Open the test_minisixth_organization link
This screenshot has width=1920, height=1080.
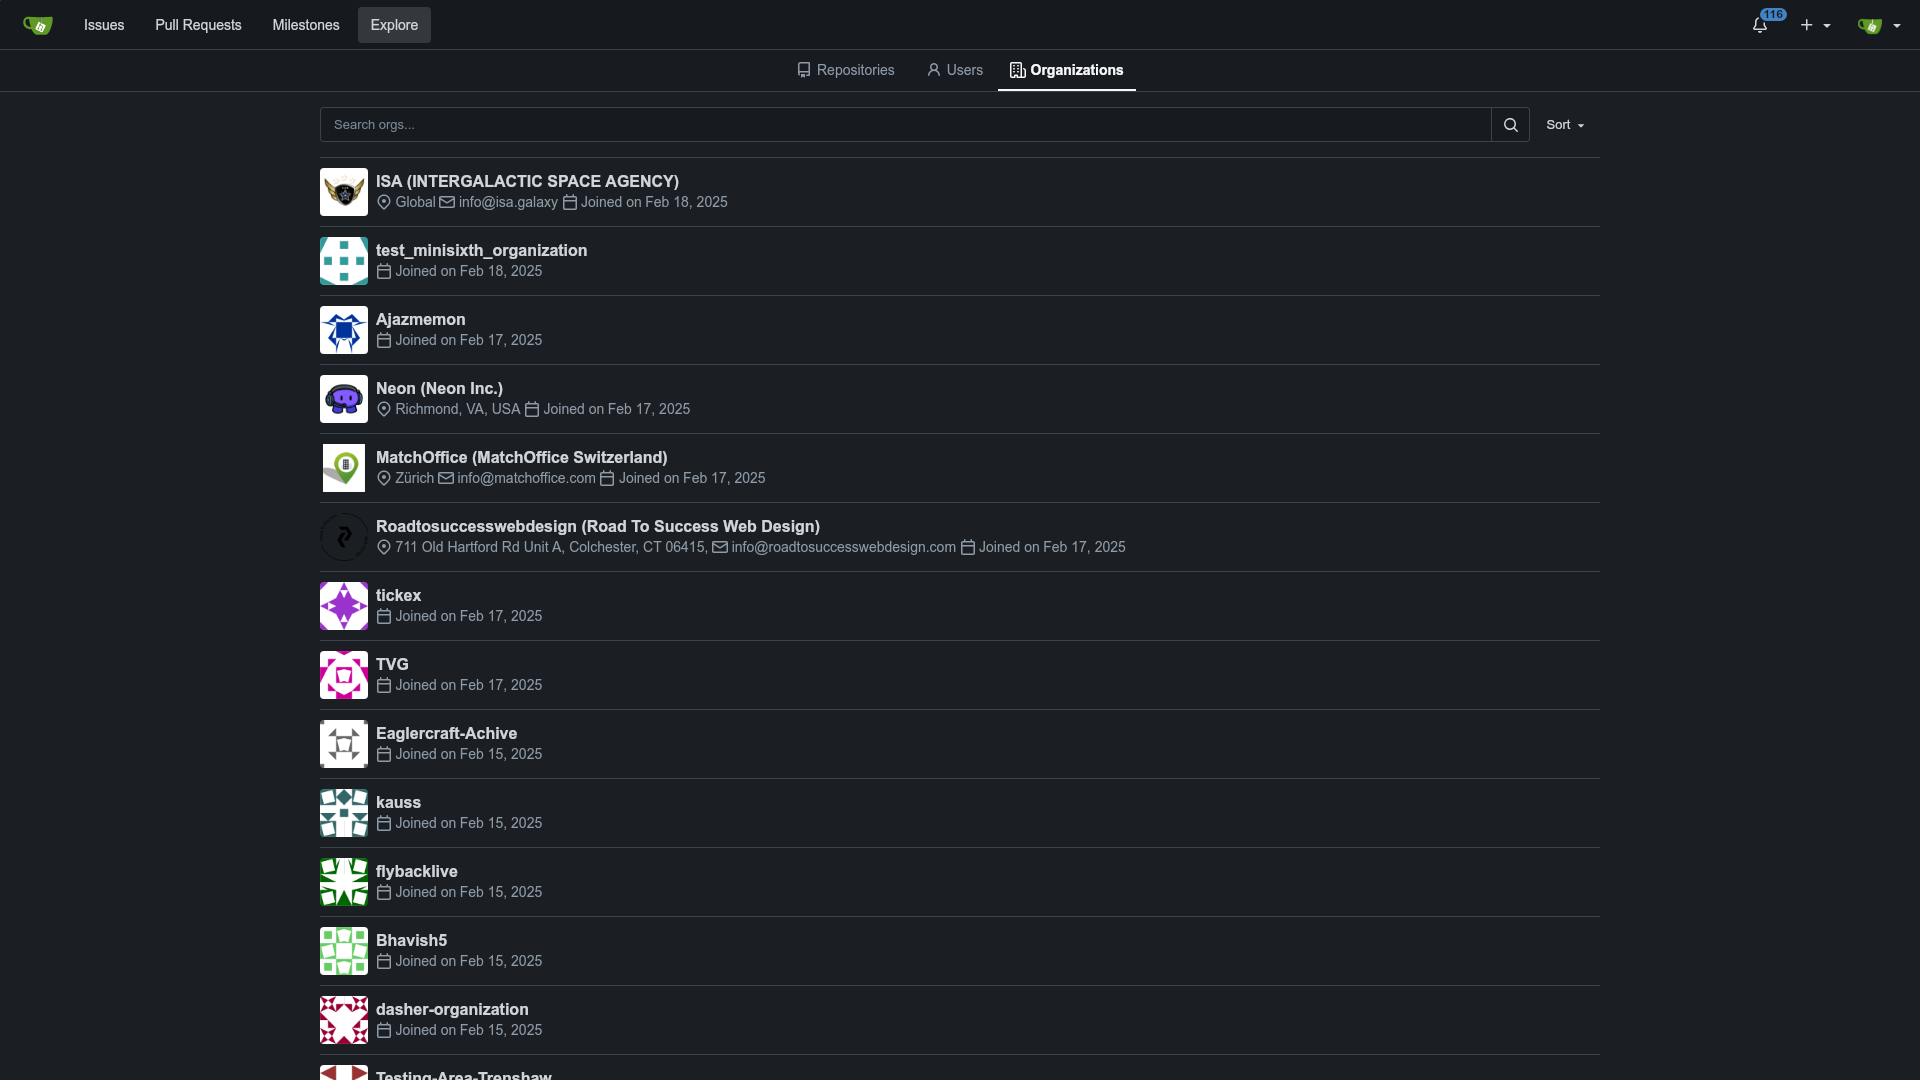[x=481, y=250]
